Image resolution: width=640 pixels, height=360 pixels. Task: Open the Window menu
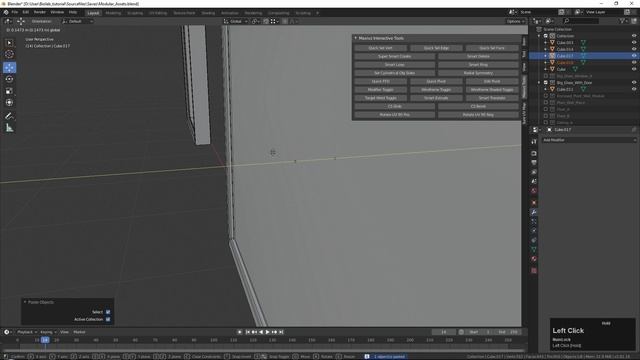57,12
